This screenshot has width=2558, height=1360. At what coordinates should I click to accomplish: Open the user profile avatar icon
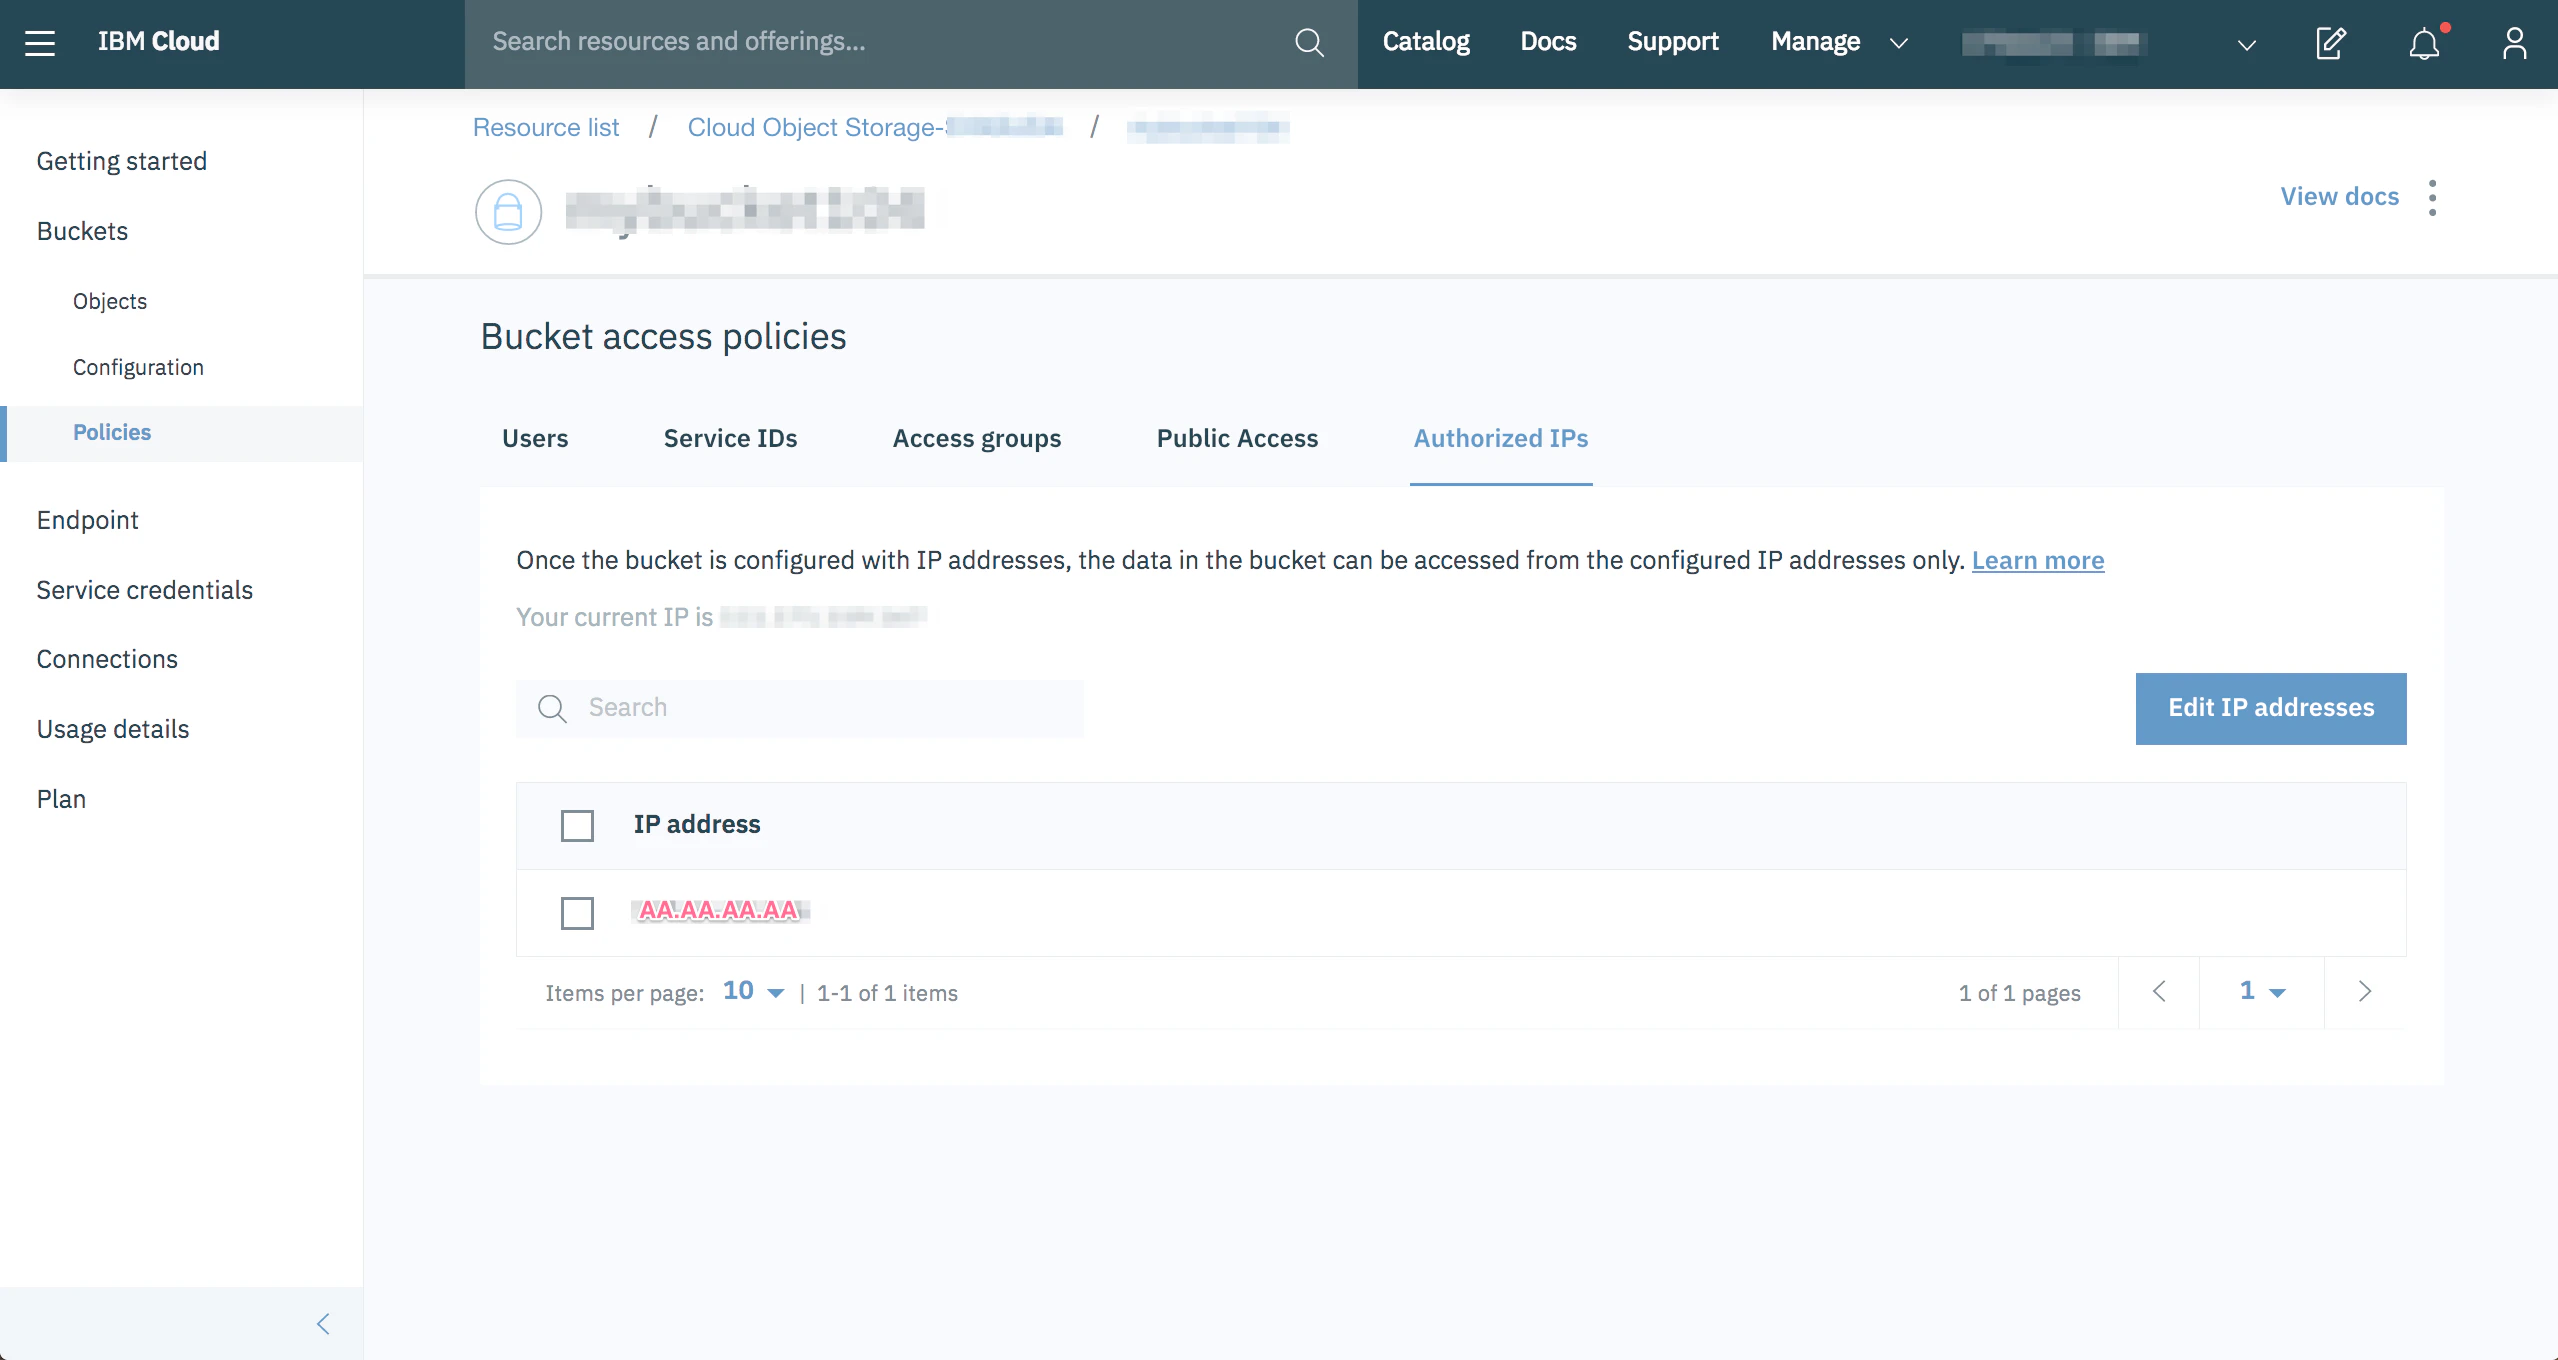(x=2514, y=43)
